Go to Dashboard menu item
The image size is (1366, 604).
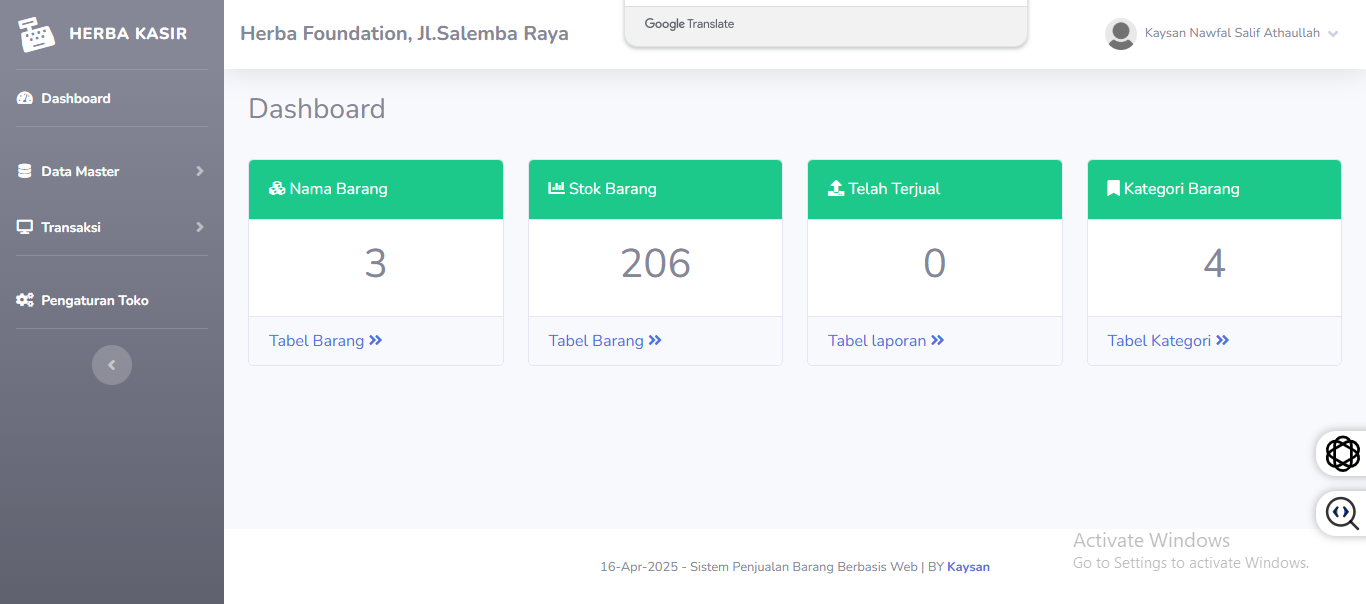[x=76, y=98]
